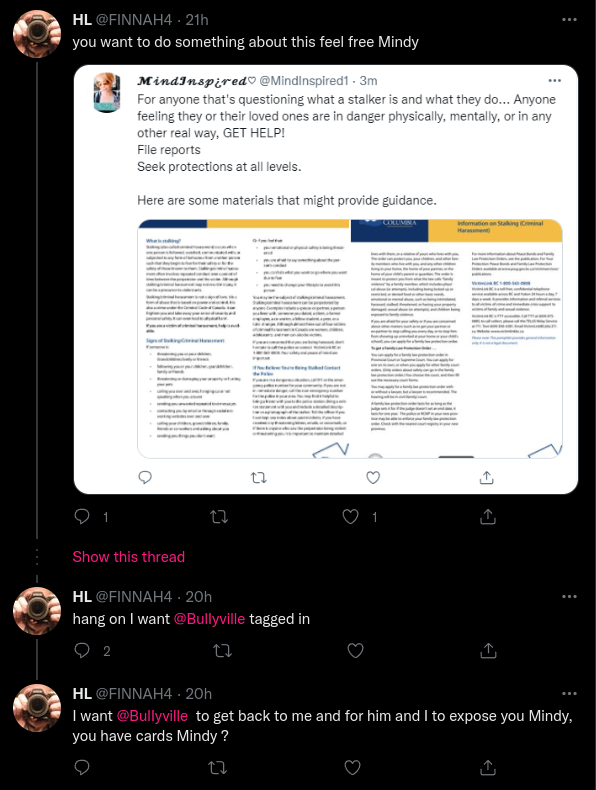Retweet the 'expose you Mindy' tweet
This screenshot has width=596, height=790.
[x=218, y=767]
